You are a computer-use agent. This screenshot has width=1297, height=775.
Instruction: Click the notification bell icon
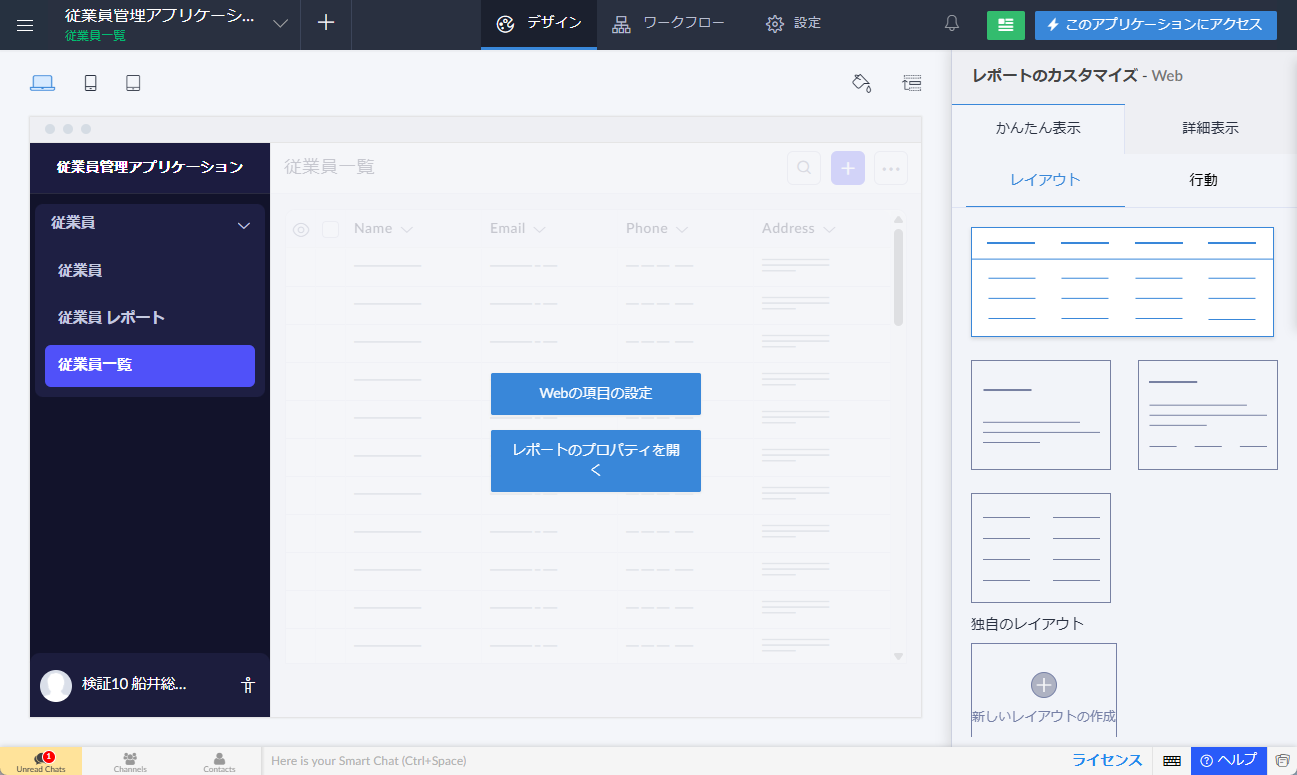pyautogui.click(x=952, y=24)
